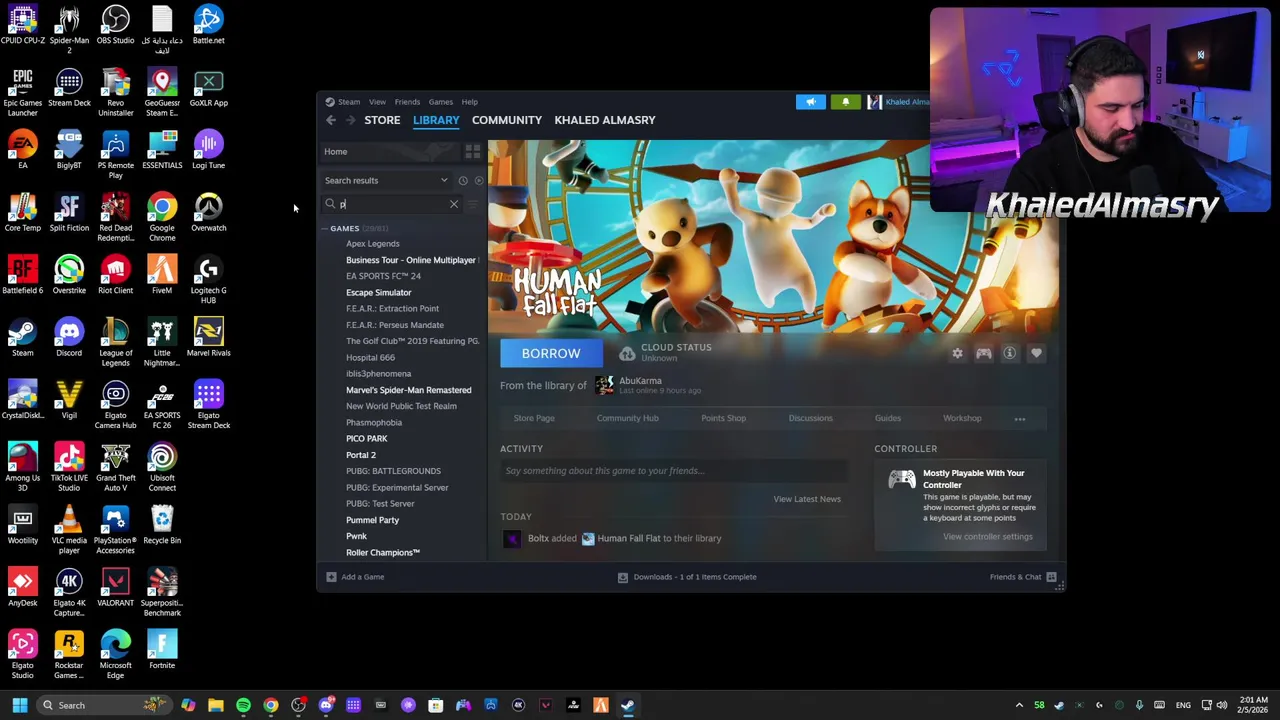Open the Discussions link

[810, 418]
